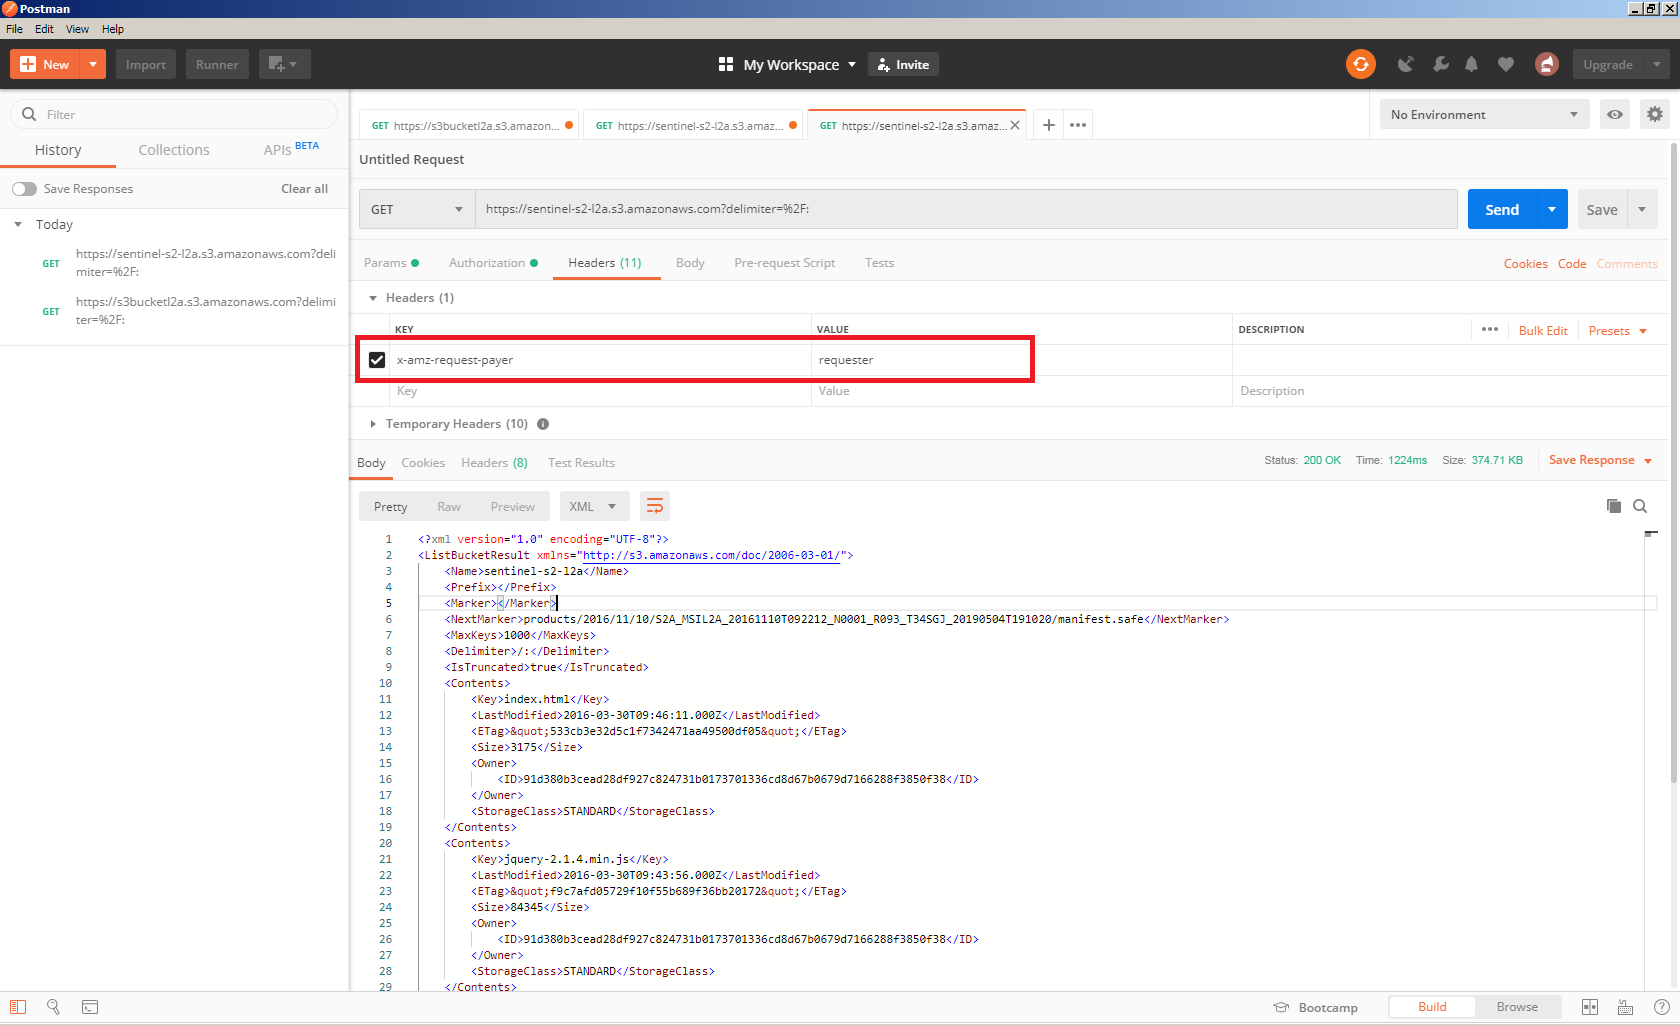Switch to two-pane layout icon
This screenshot has width=1680, height=1026.
pyautogui.click(x=1589, y=1007)
